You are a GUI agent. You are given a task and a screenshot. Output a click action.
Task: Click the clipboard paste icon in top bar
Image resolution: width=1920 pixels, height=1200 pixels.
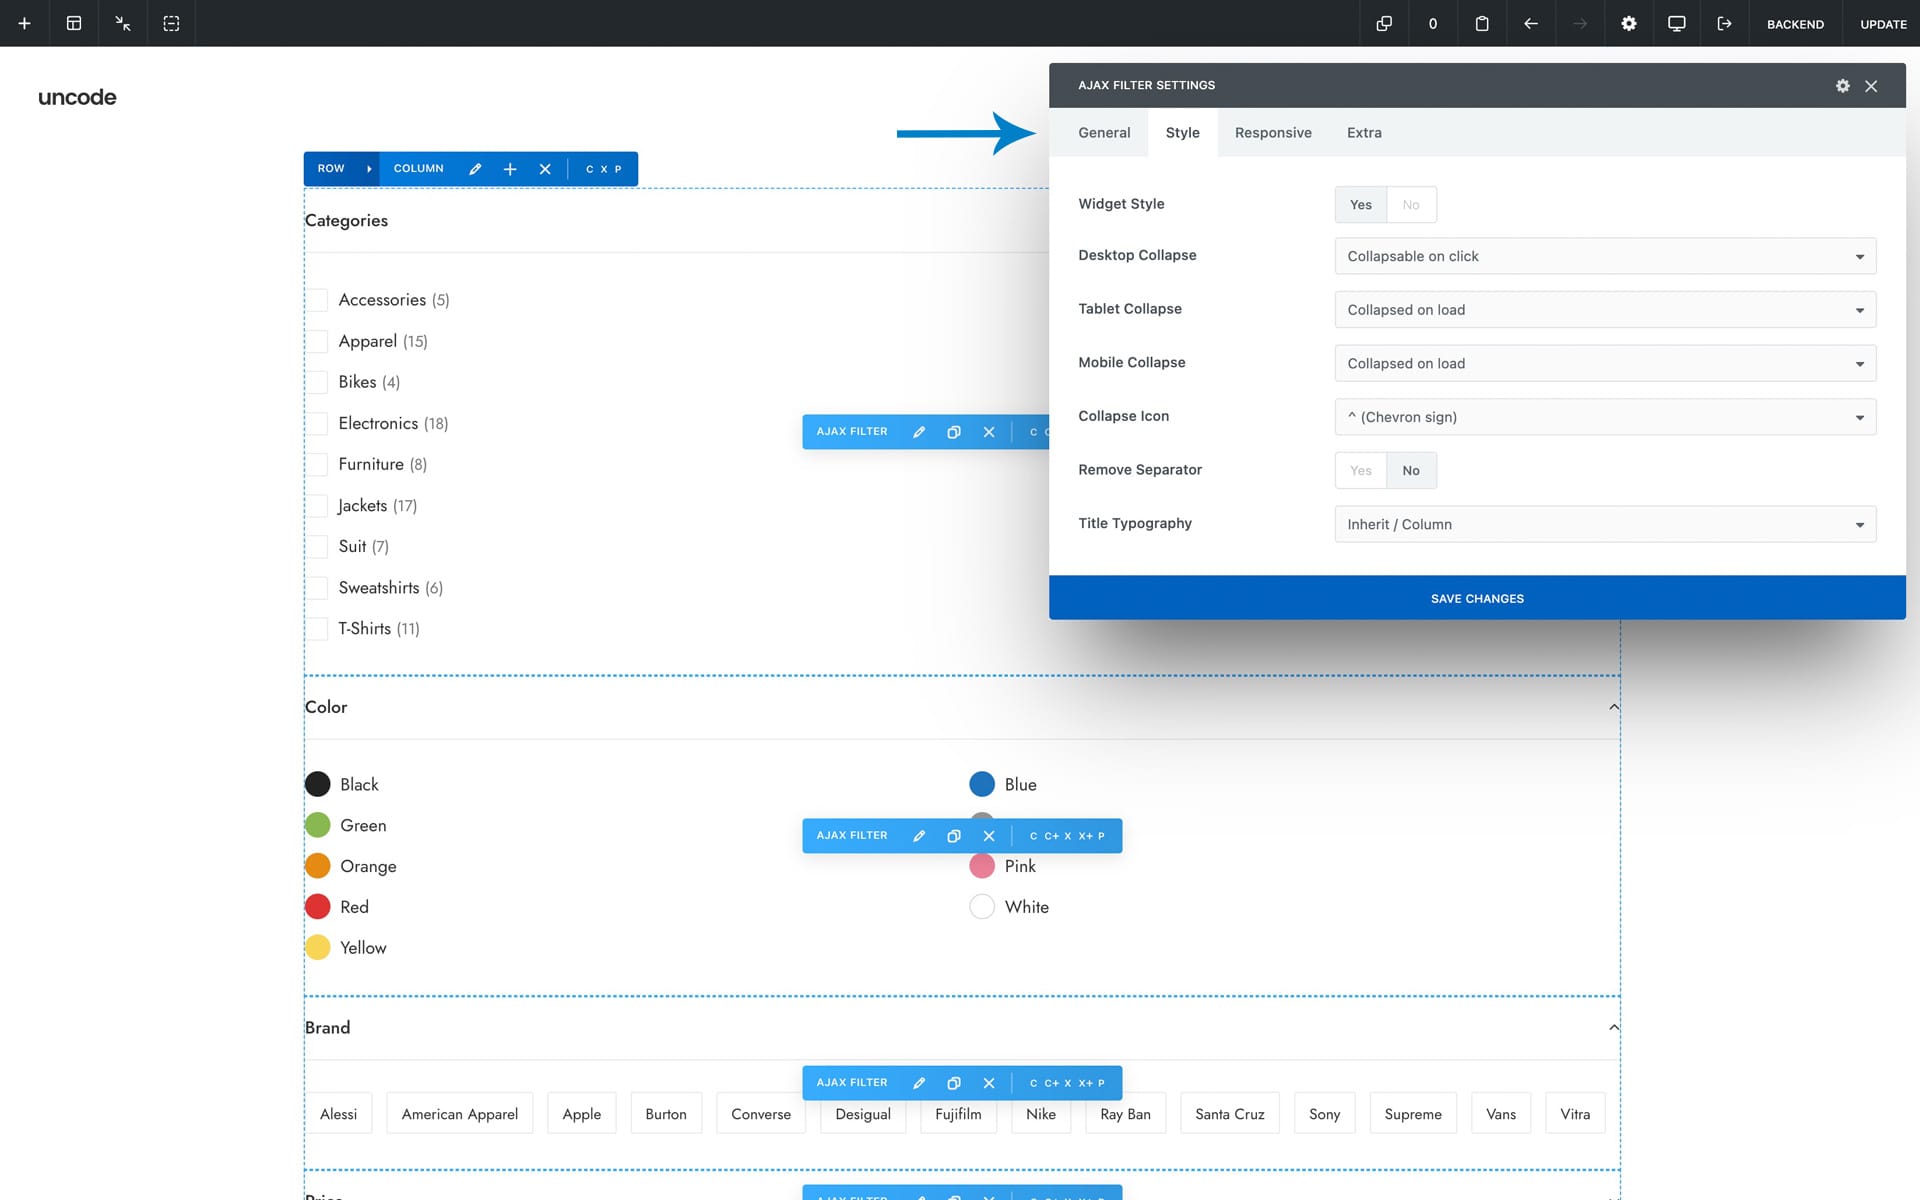click(1482, 23)
